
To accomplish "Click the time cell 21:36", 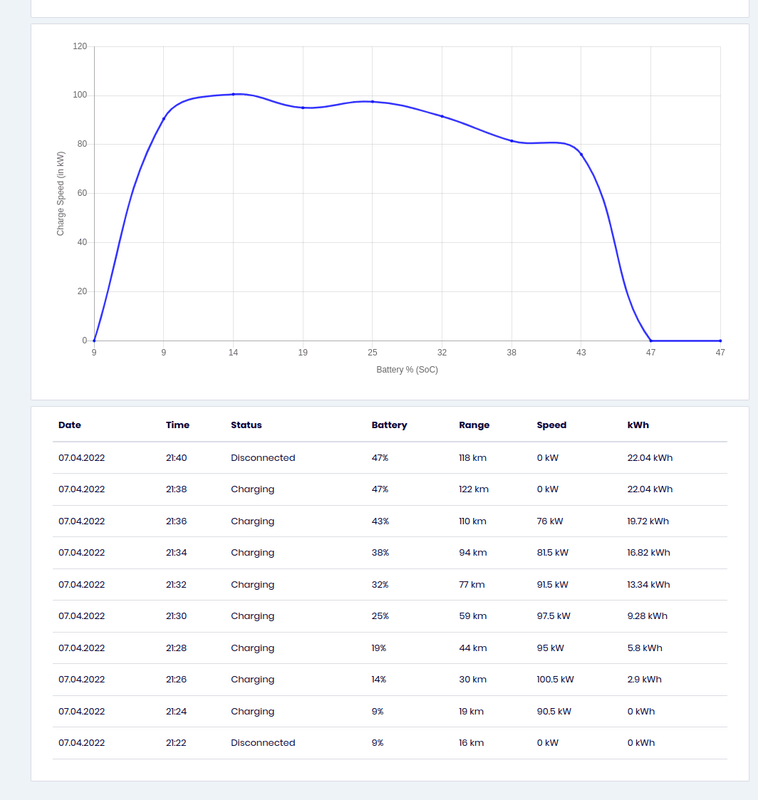I will coord(176,521).
